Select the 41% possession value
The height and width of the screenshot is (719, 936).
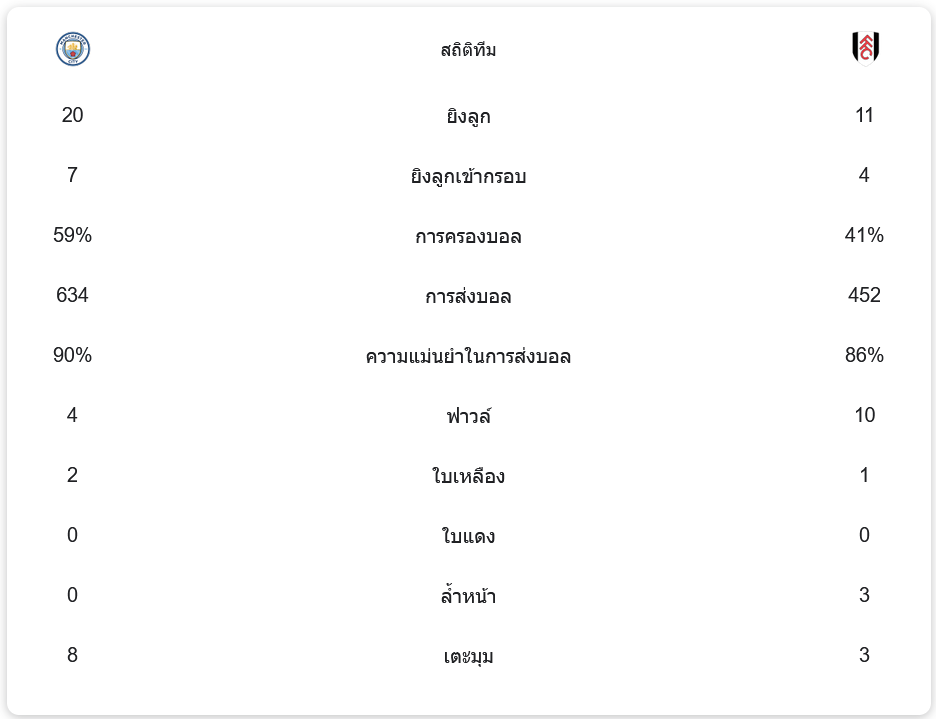pos(864,235)
